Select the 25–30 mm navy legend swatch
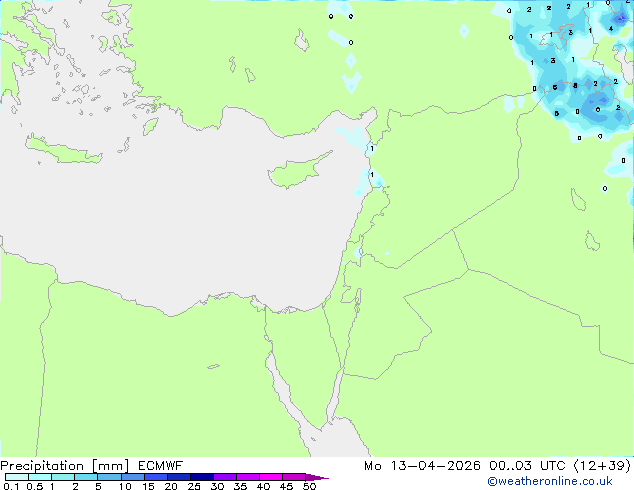 tap(201, 477)
